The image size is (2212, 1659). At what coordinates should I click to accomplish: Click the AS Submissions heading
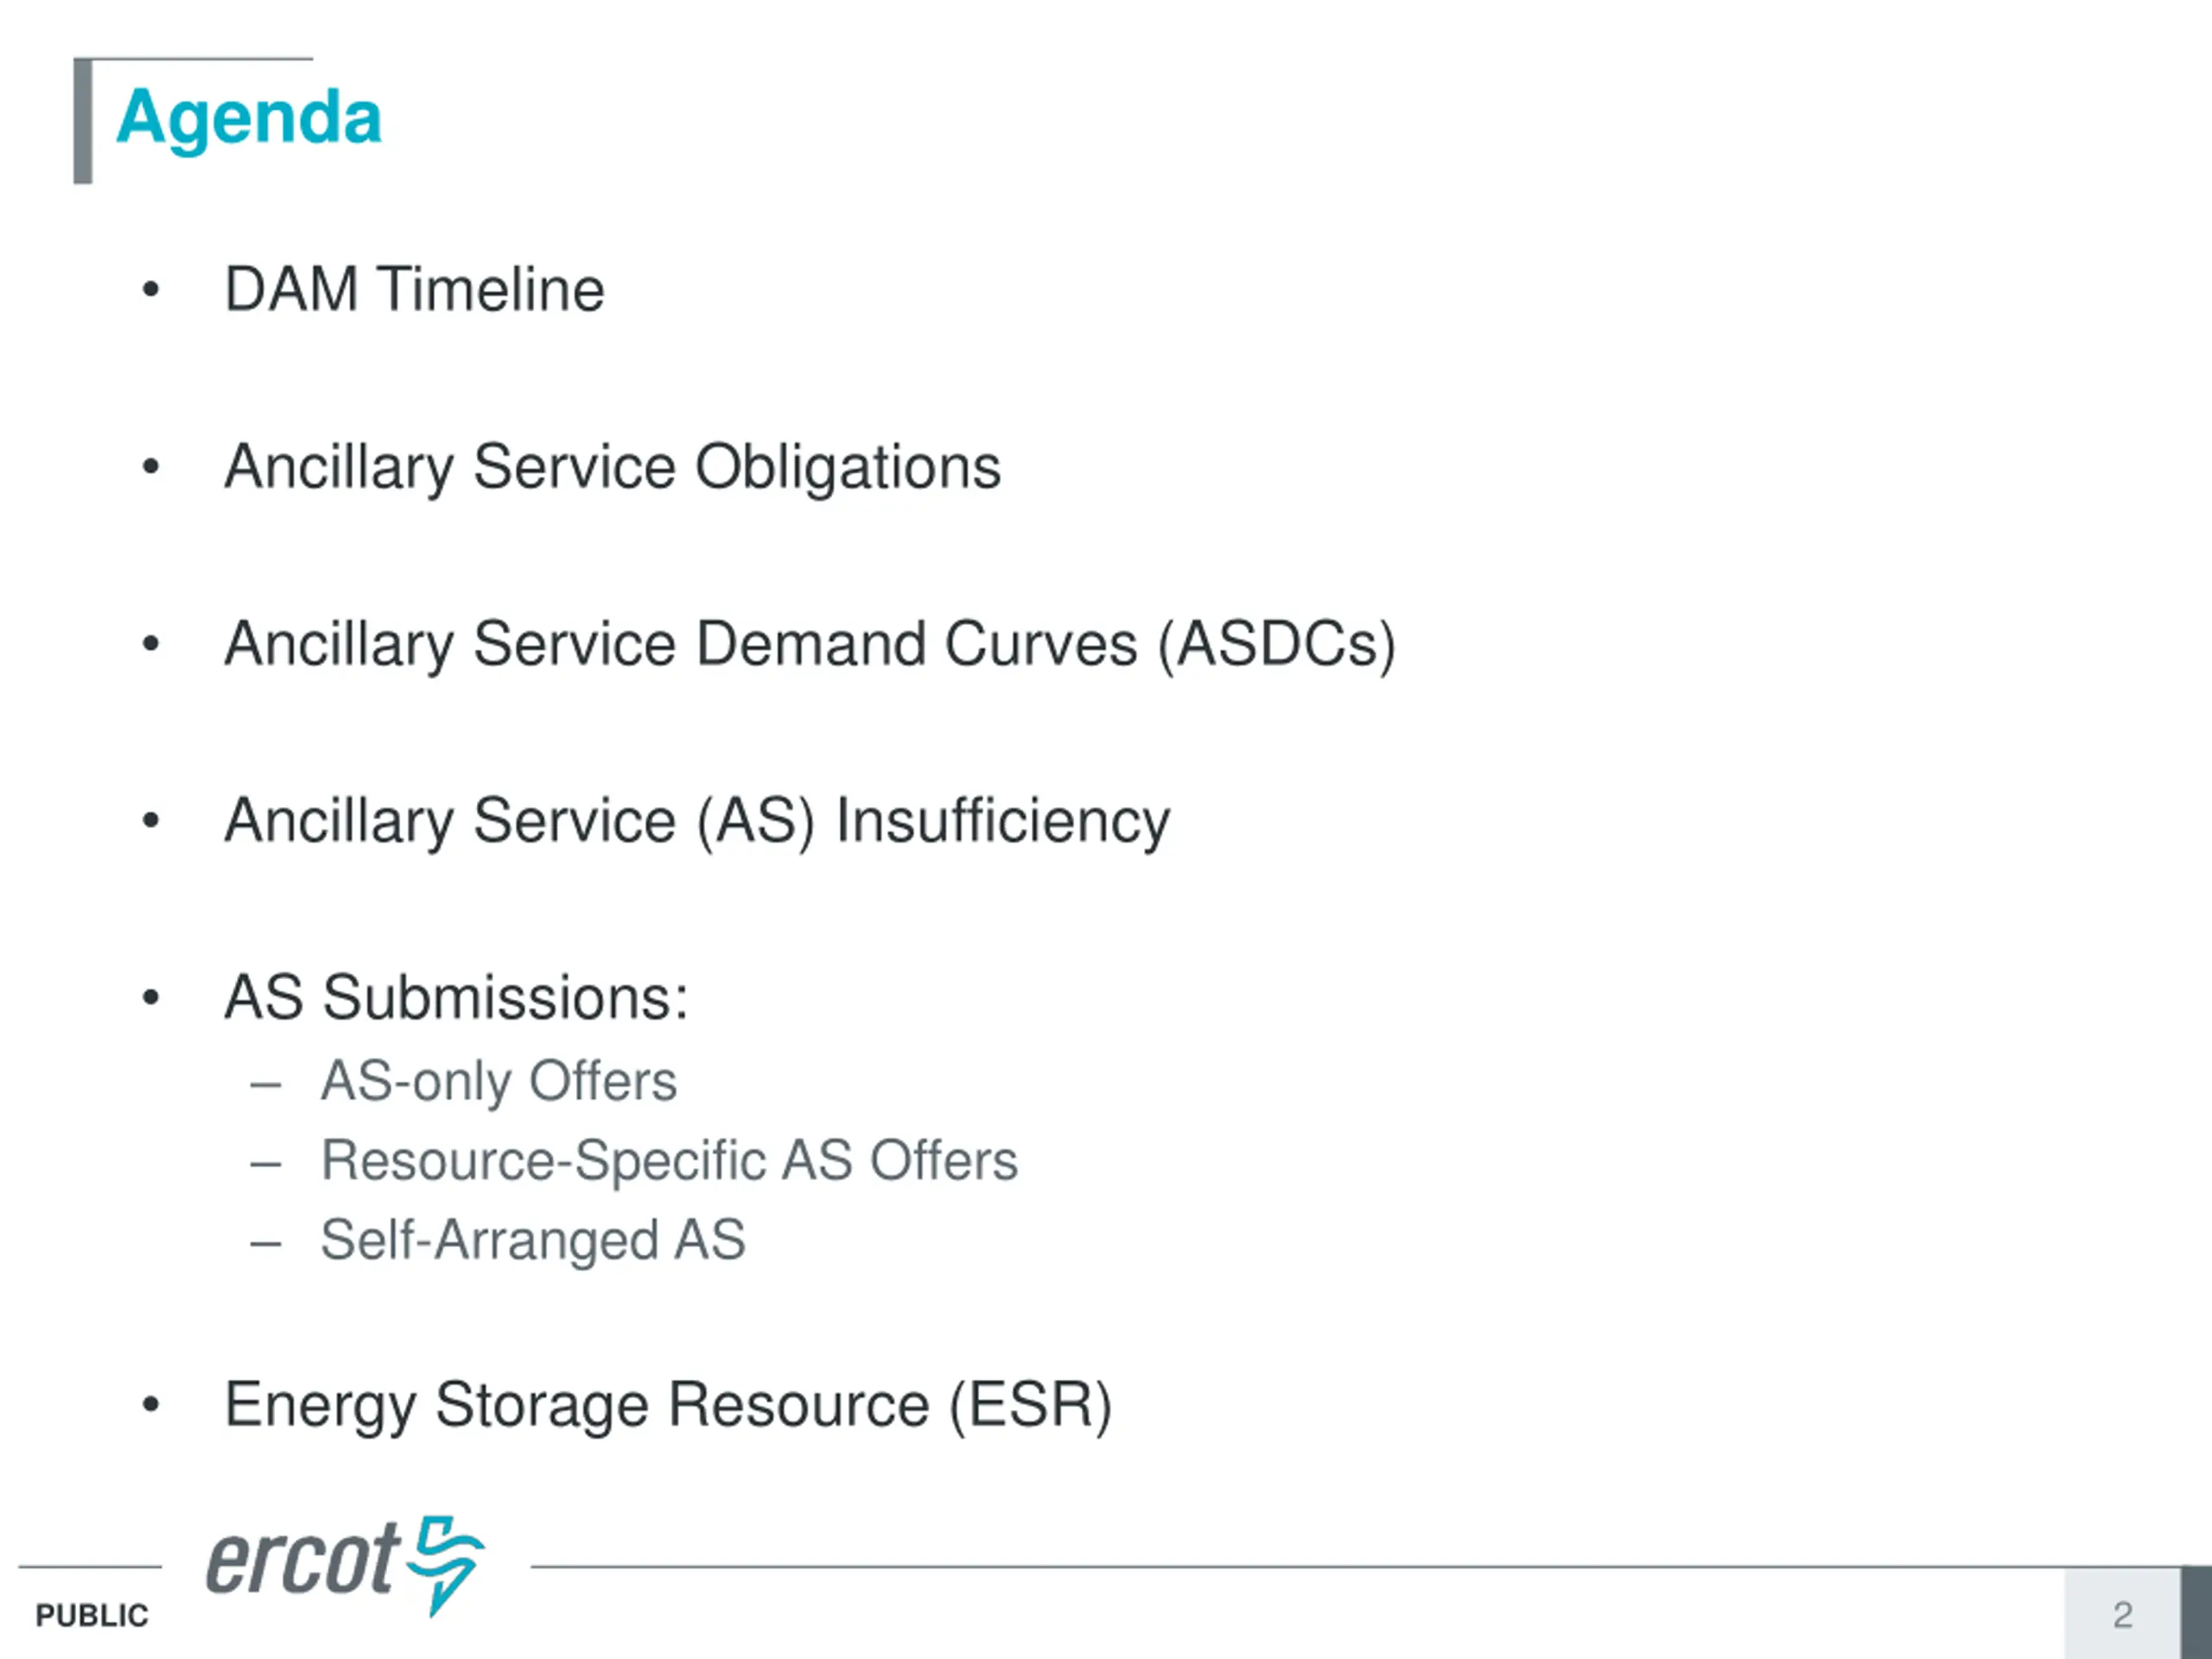click(456, 998)
